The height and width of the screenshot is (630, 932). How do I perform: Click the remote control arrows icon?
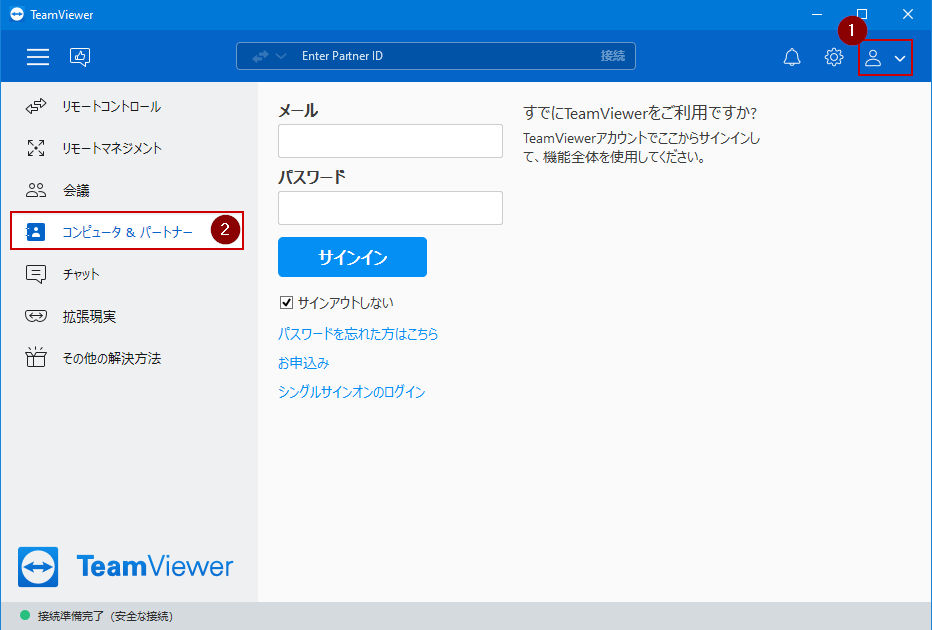pos(36,106)
